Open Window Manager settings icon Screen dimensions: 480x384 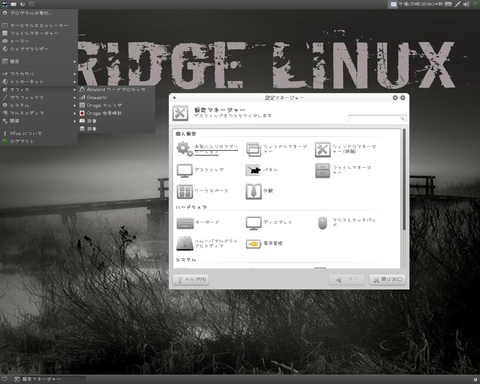pyautogui.click(x=254, y=149)
